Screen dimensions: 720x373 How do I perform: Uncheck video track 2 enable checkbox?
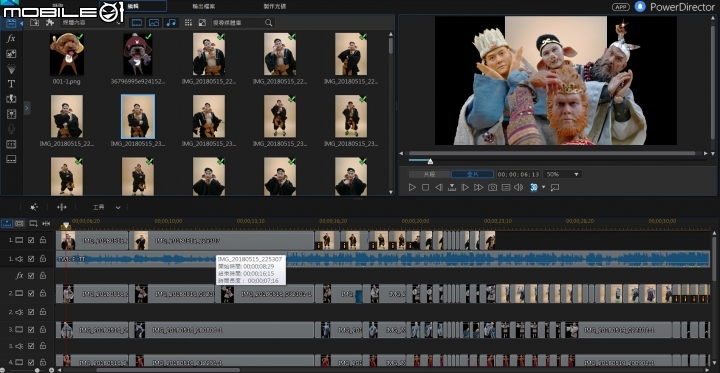31,293
